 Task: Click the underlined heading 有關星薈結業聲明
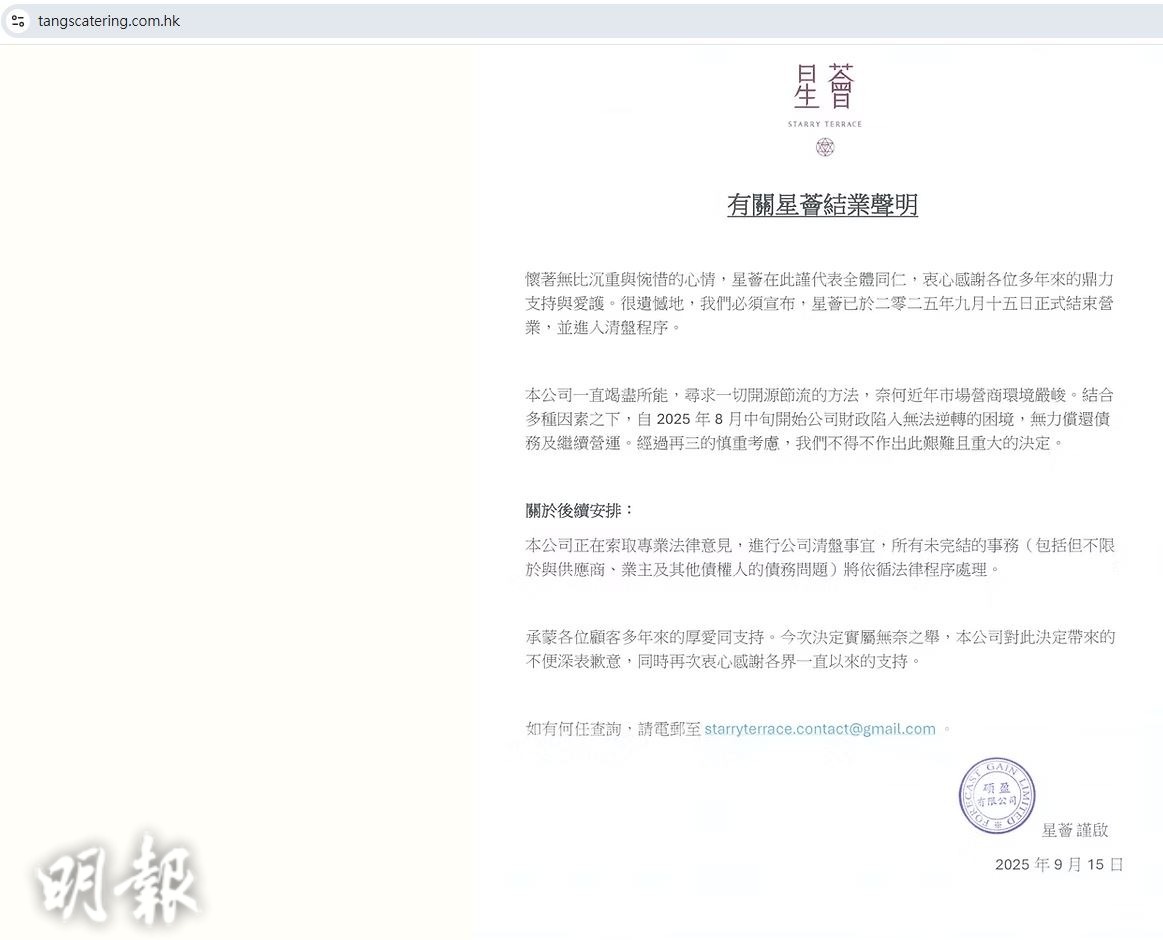(822, 205)
